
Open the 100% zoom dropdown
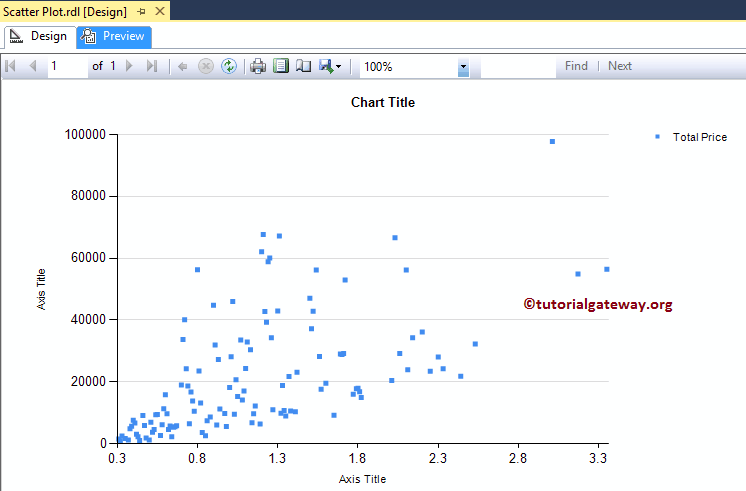coord(463,67)
